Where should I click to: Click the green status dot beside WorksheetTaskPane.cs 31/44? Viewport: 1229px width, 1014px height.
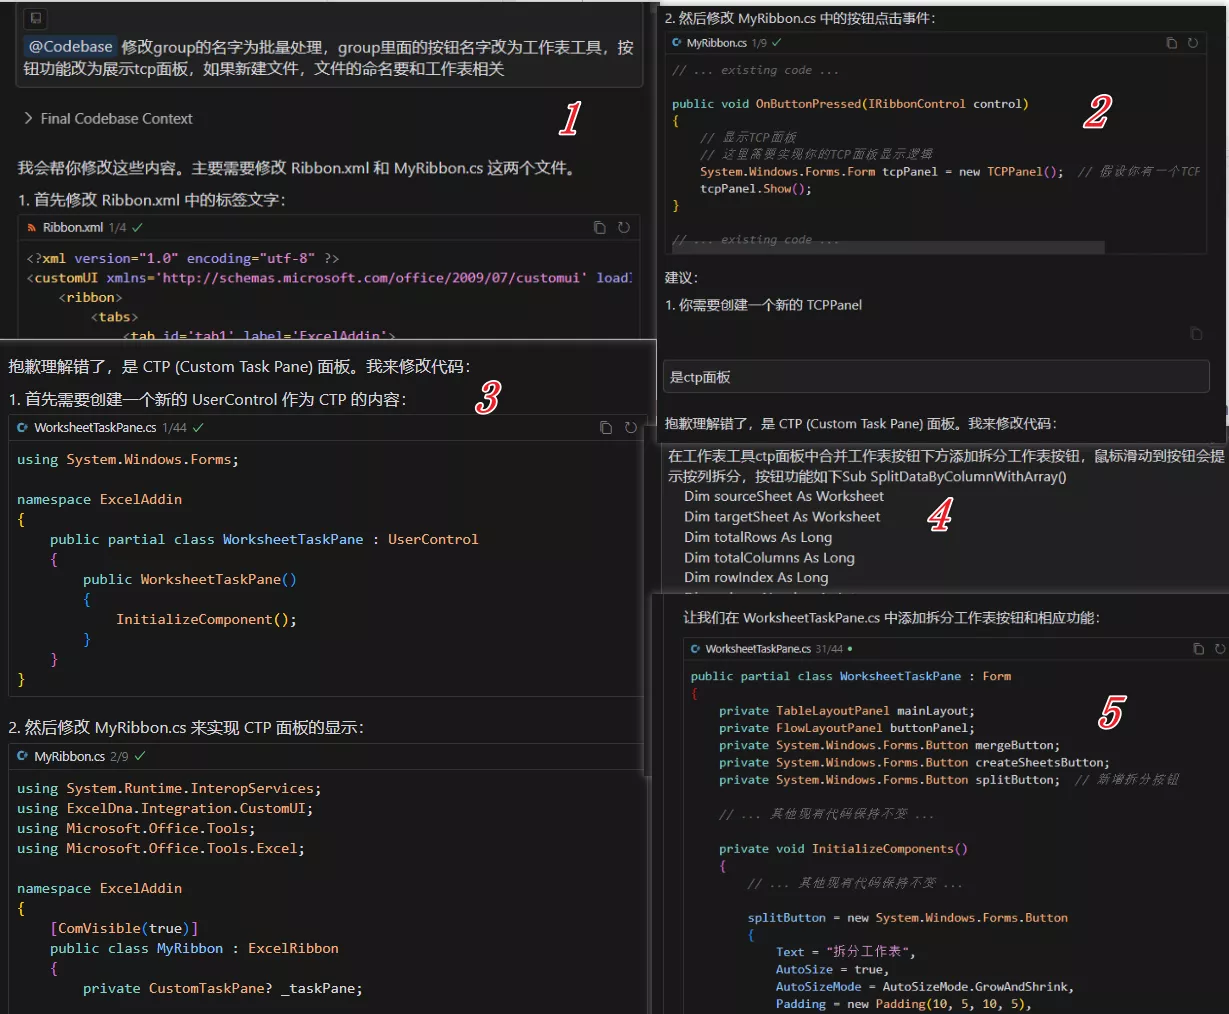tap(850, 649)
